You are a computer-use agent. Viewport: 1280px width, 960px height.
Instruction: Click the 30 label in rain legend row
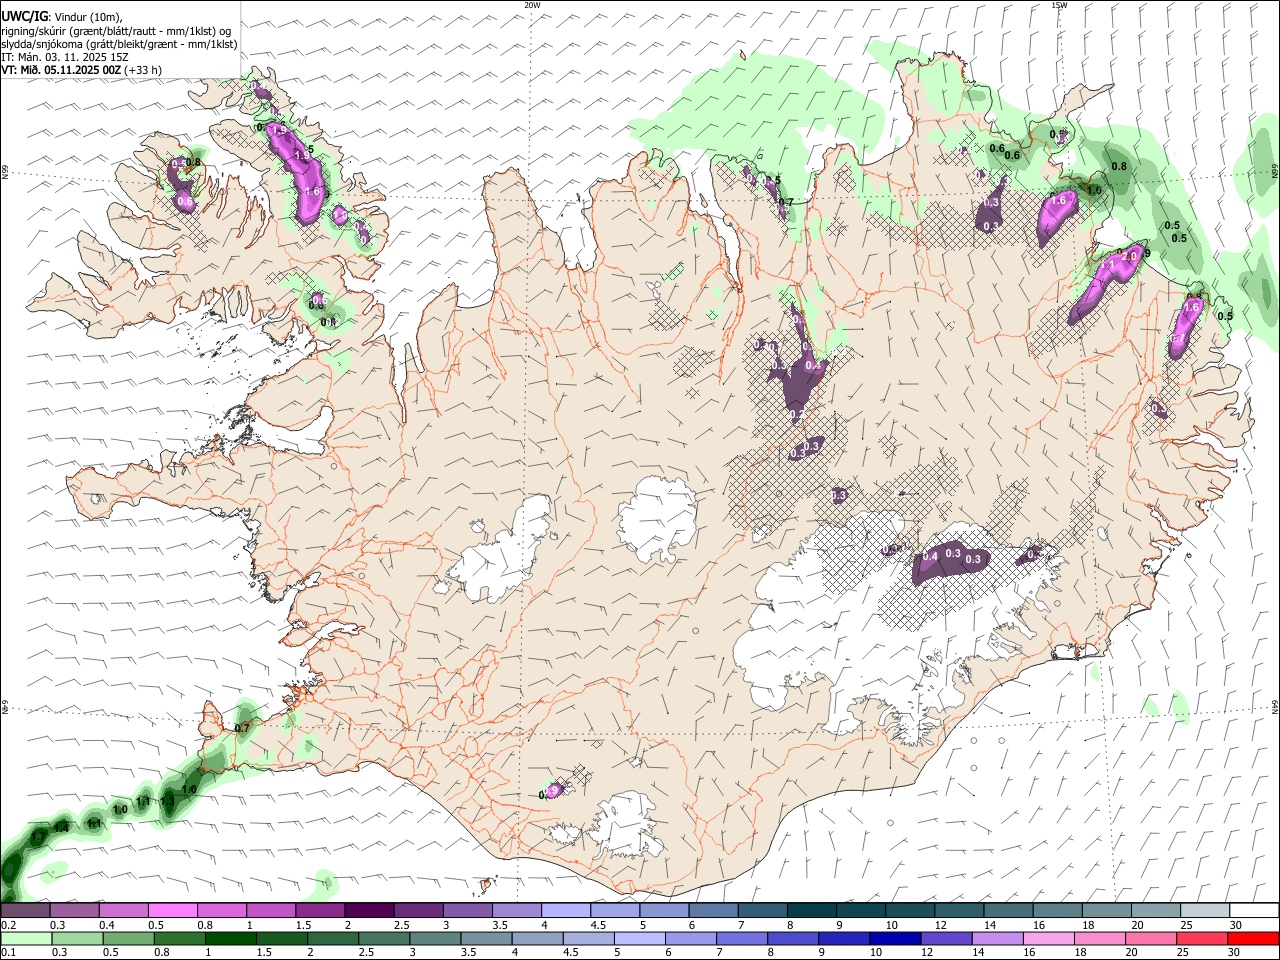pos(1232,953)
